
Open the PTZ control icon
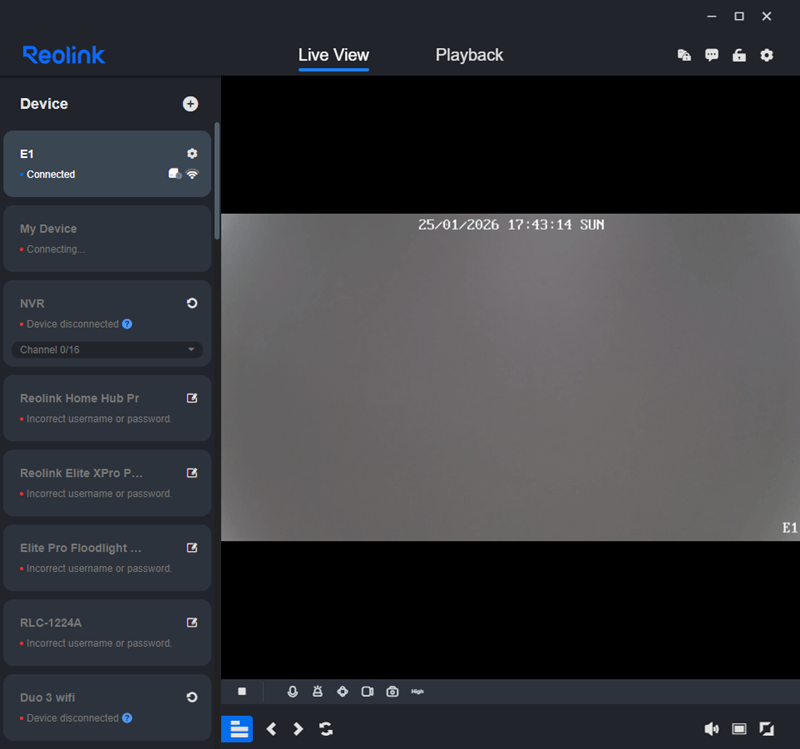point(342,692)
